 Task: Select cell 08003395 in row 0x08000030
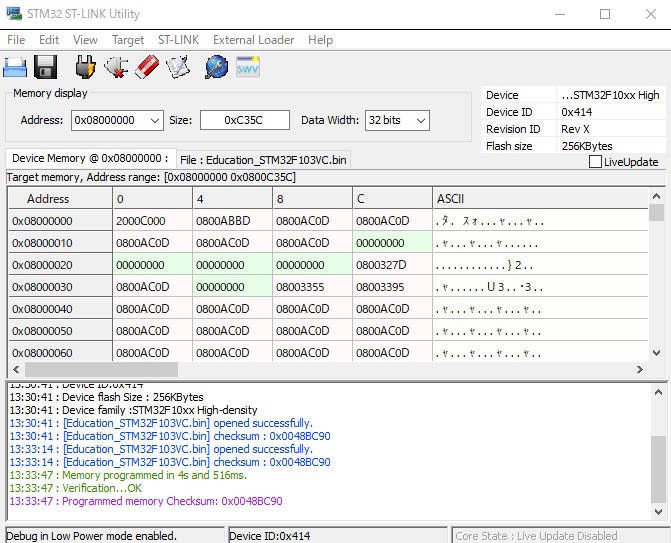click(392, 287)
